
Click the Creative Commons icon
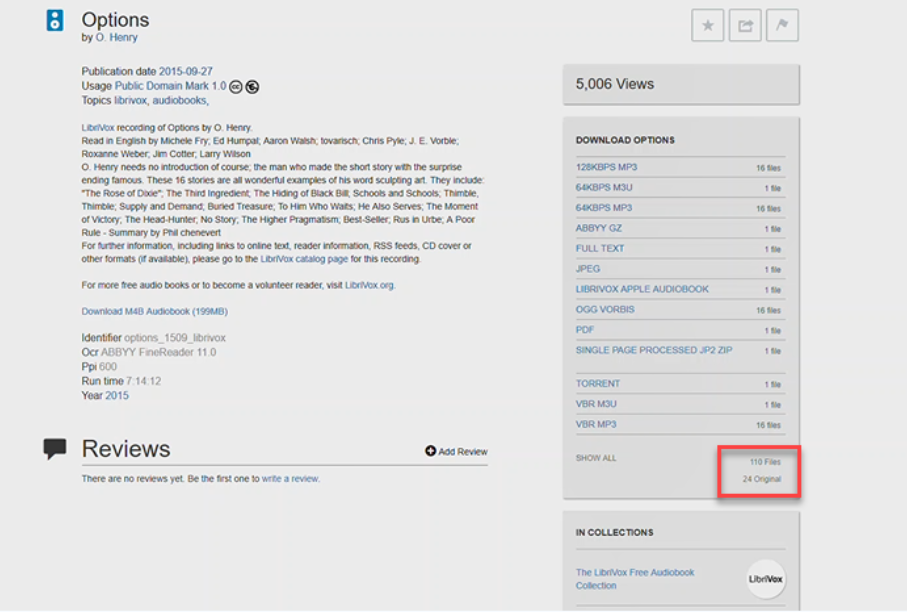coord(236,87)
